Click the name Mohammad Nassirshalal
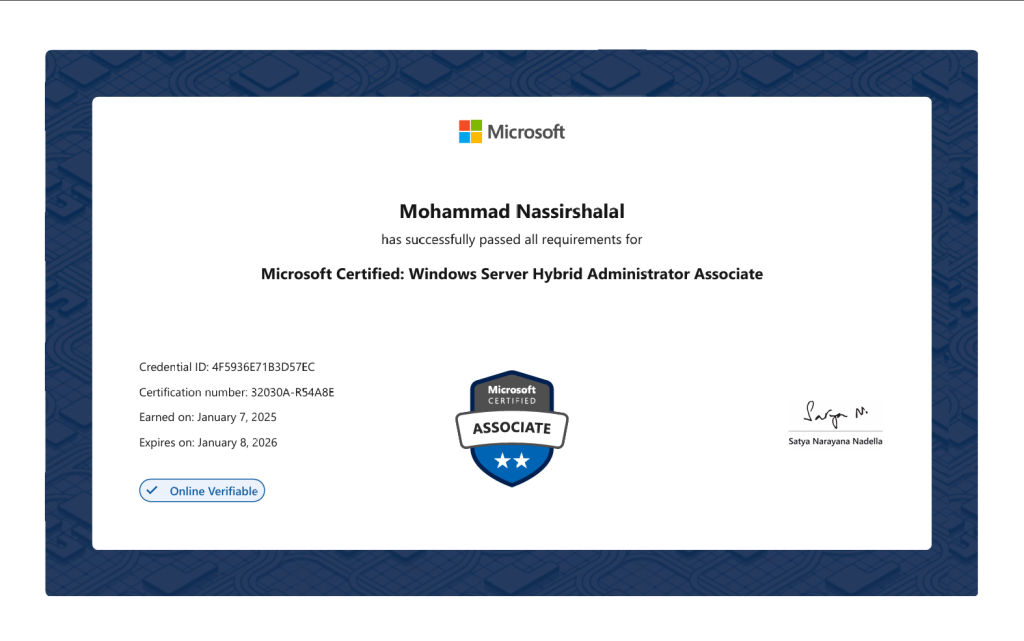This screenshot has height=641, width=1024. tap(512, 211)
